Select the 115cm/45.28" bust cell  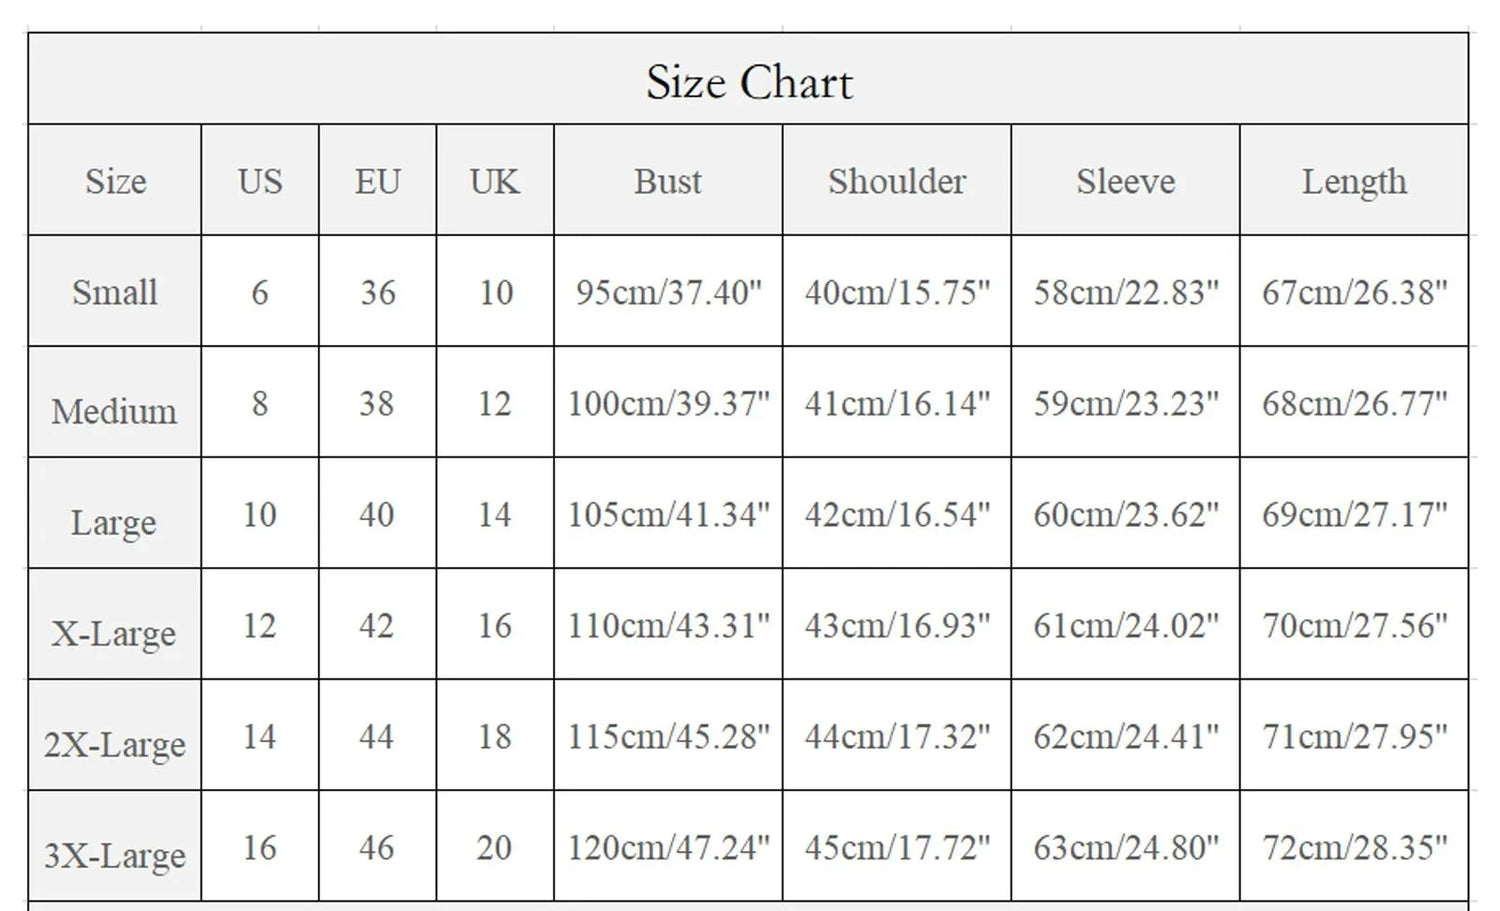[x=668, y=736]
